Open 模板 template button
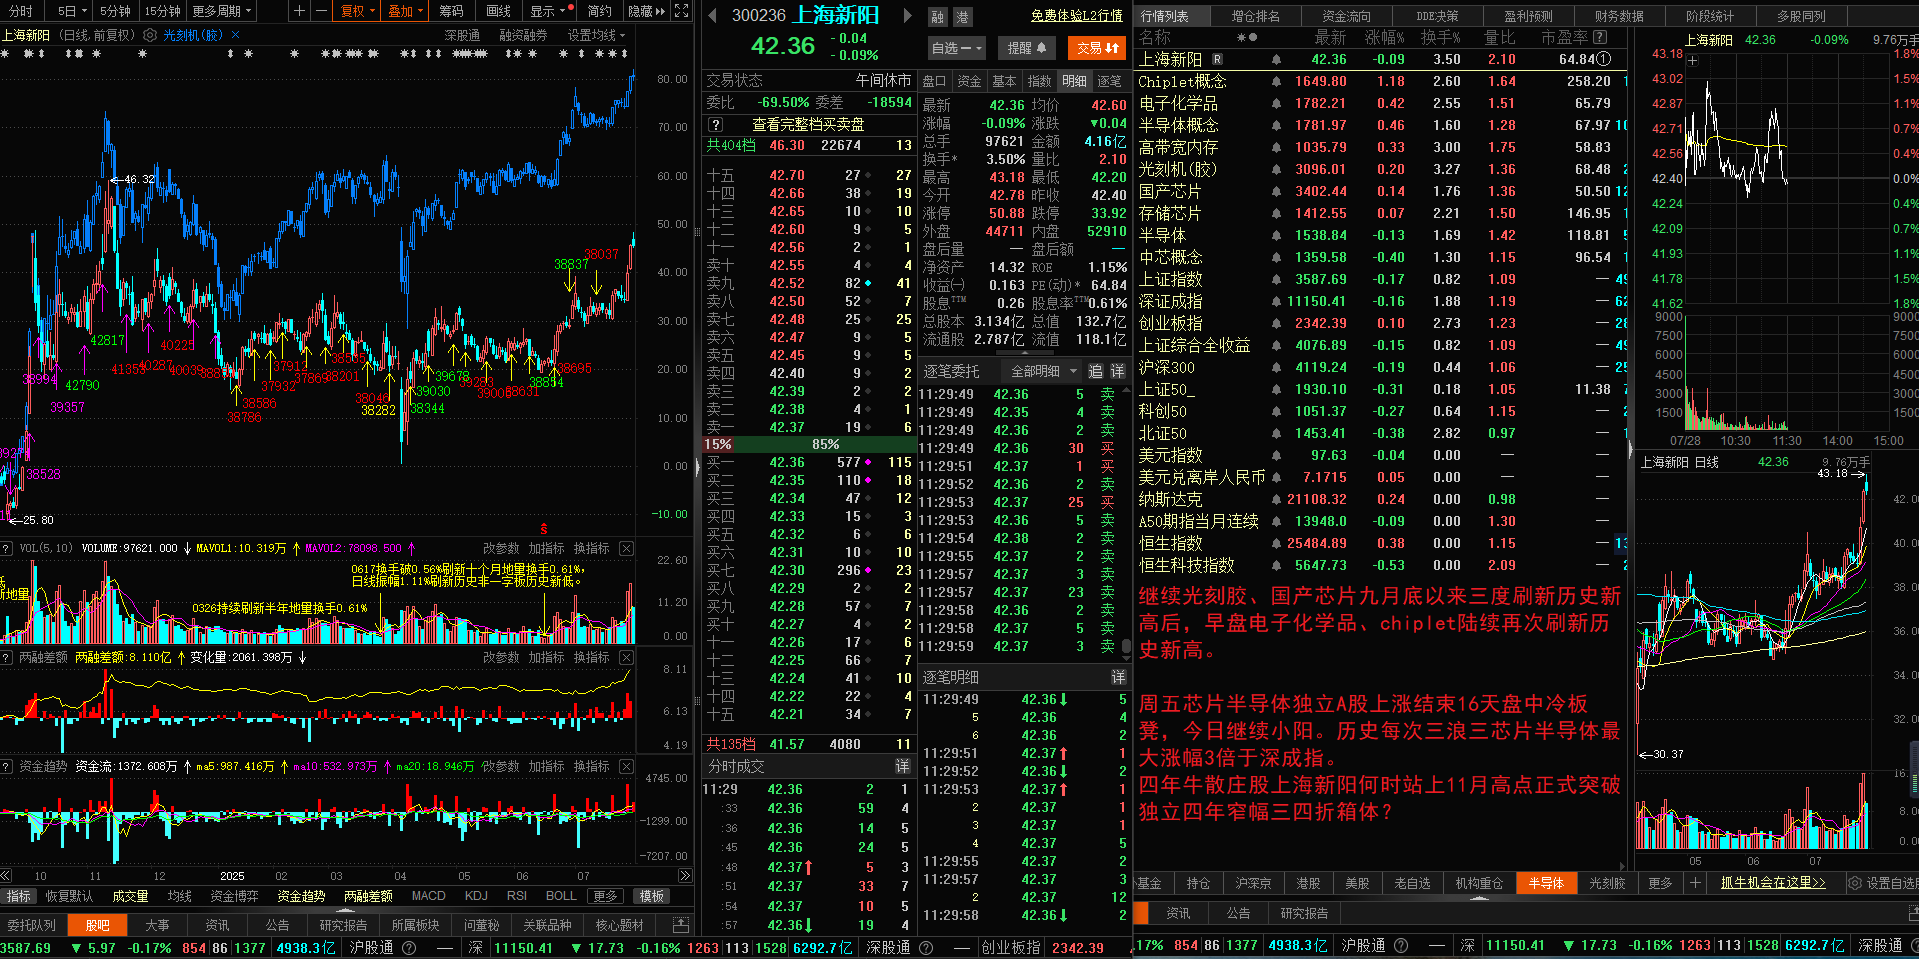 [x=652, y=896]
